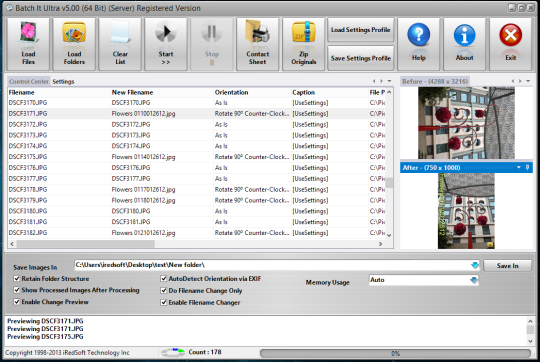Viewport: 540px width, 362px height.
Task: Uncheck Do Filename Change Only
Action: tap(164, 290)
